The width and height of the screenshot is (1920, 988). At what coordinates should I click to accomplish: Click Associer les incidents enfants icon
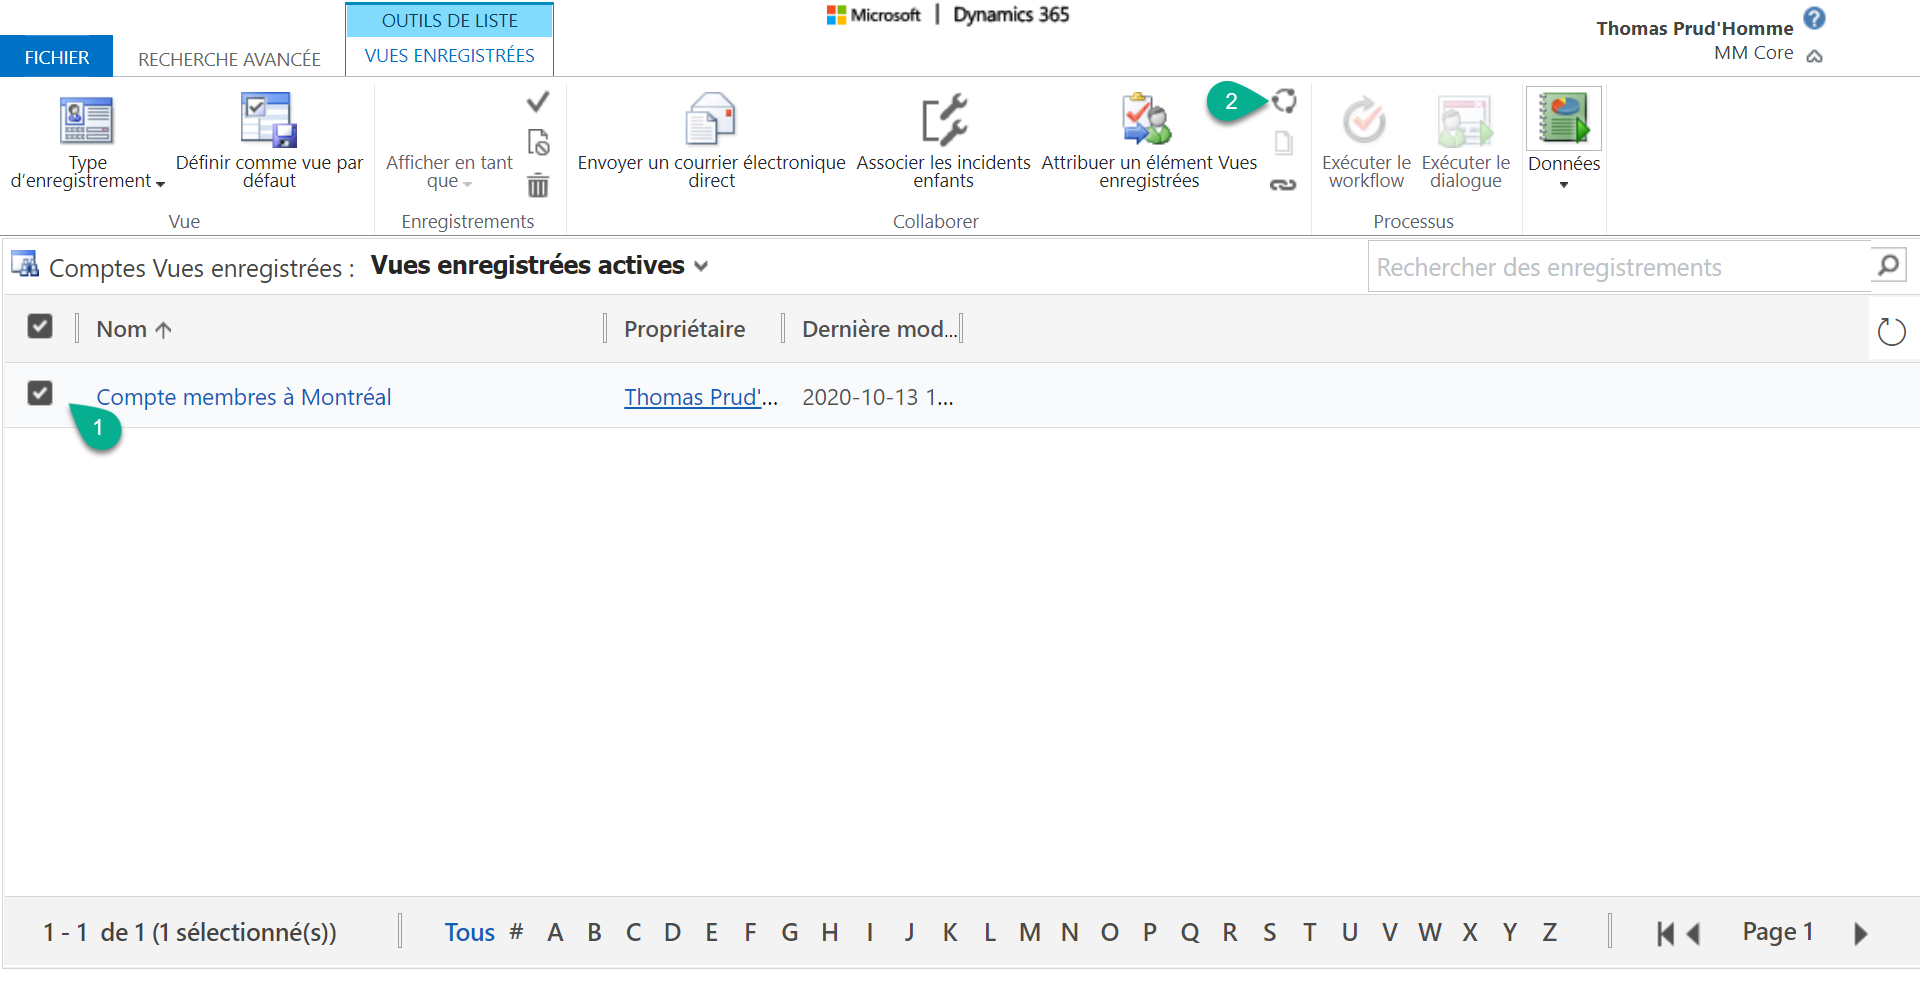943,121
